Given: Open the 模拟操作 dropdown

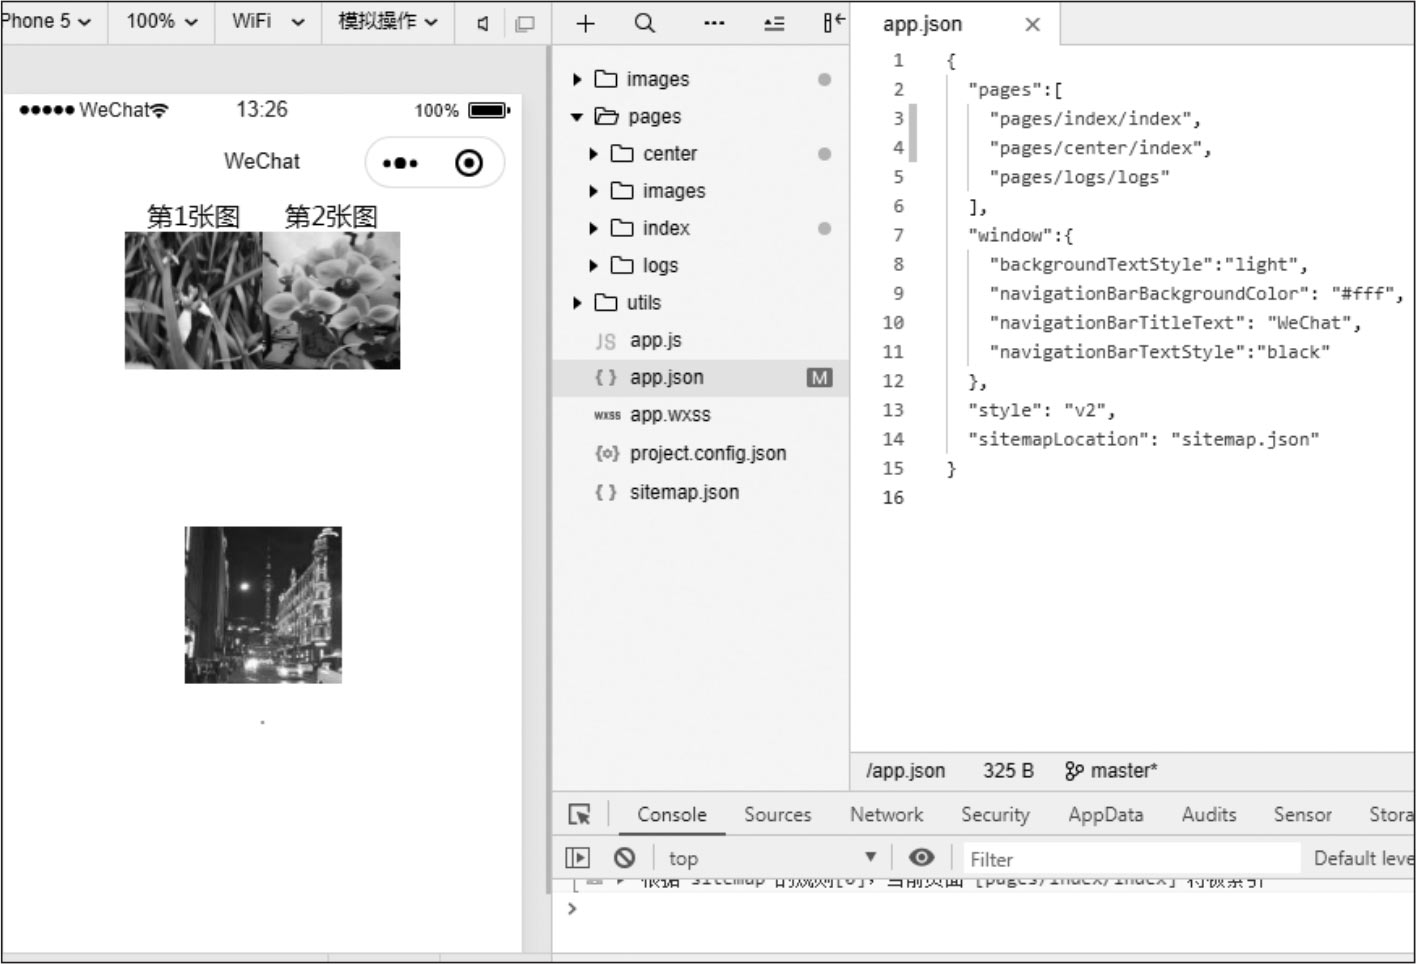Looking at the screenshot, I should point(388,21).
